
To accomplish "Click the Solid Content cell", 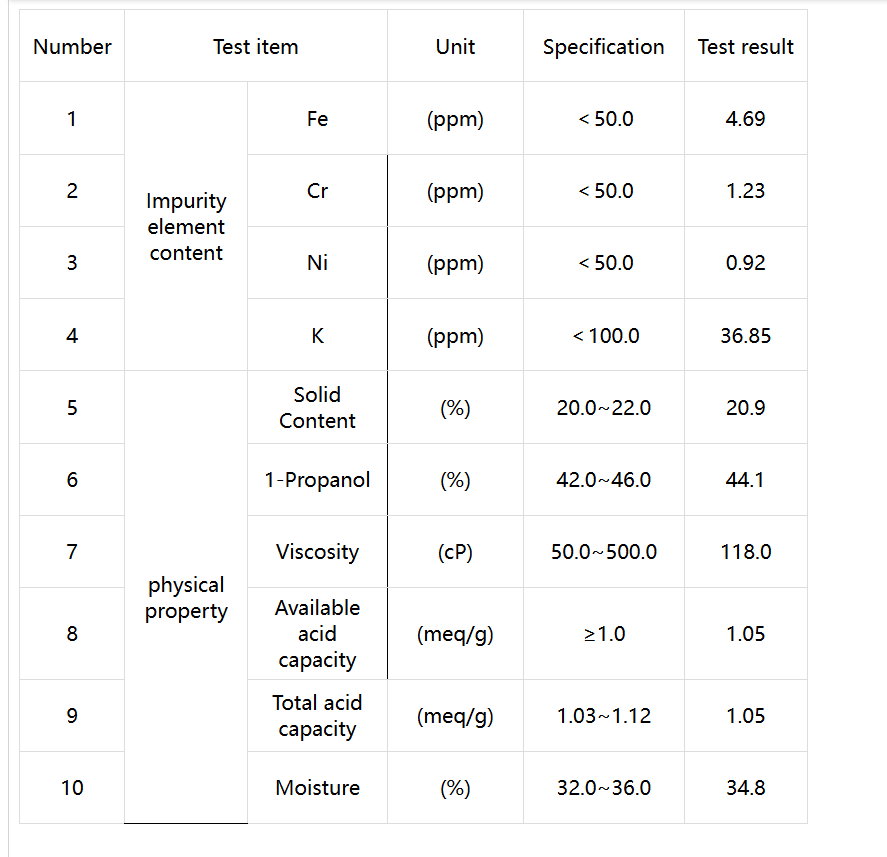I will pos(317,407).
